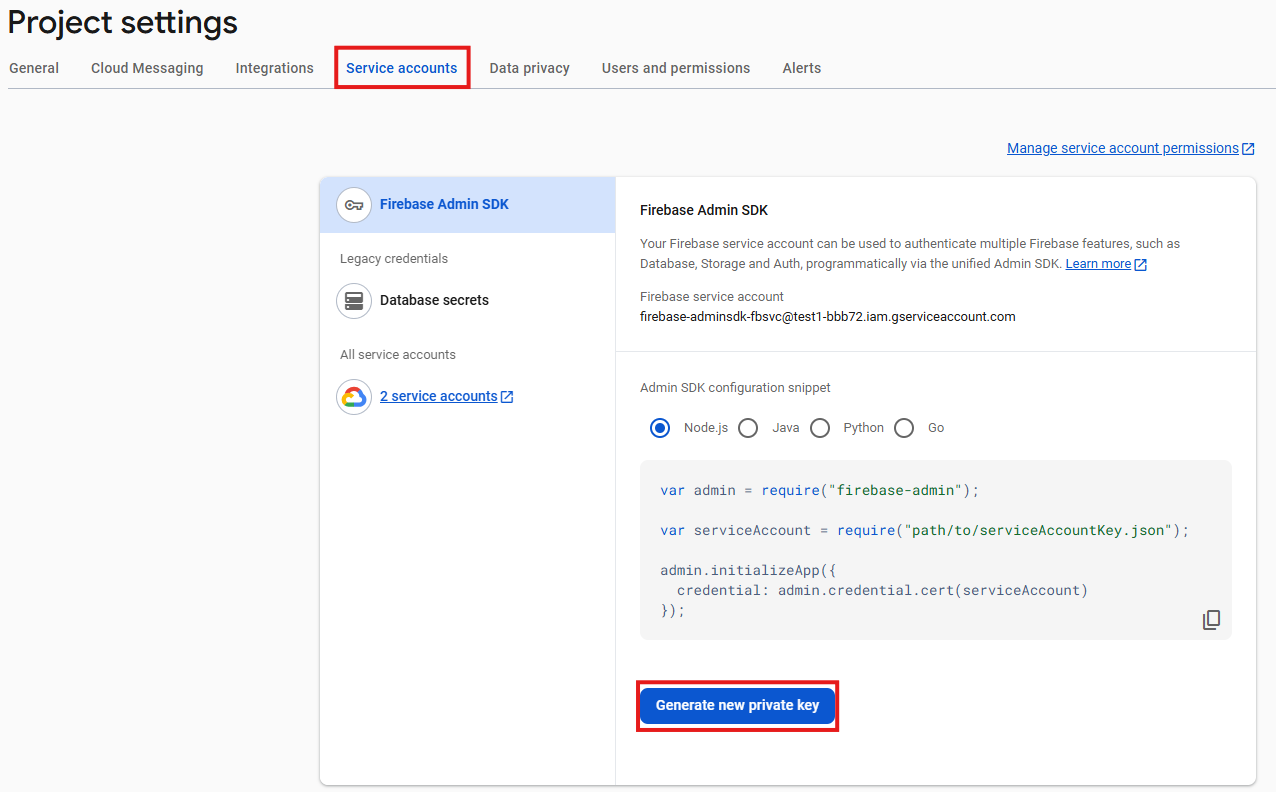Click external link icon beside 2 service accounts
Viewport: 1276px width, 792px height.
click(507, 397)
